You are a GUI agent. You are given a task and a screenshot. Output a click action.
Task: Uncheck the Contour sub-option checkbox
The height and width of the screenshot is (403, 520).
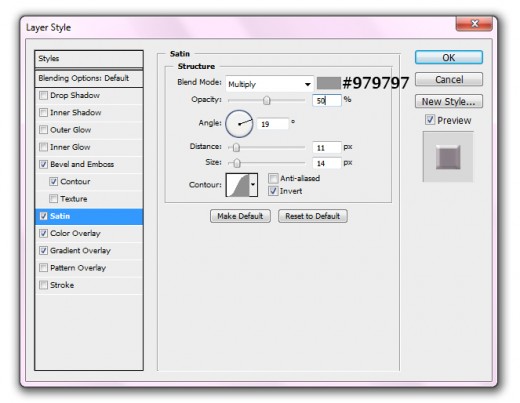coord(53,181)
